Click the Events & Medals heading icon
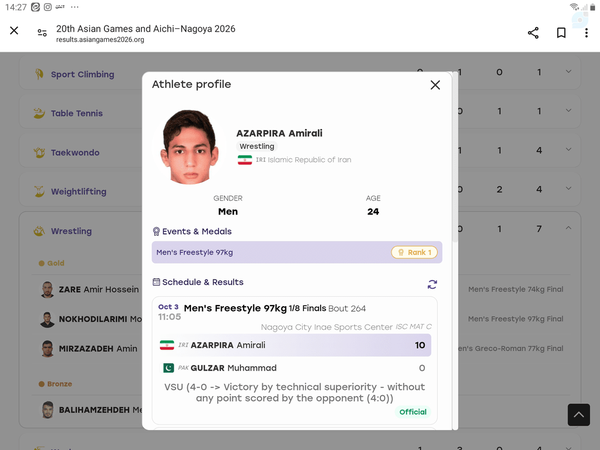 156,232
